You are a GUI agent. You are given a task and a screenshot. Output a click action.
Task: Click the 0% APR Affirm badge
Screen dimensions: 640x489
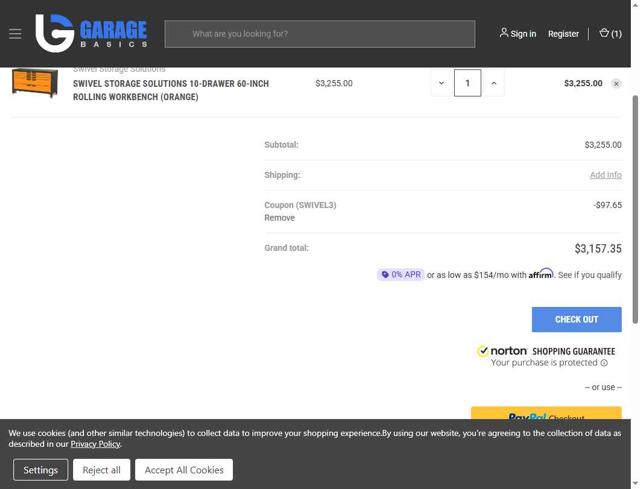[400, 275]
